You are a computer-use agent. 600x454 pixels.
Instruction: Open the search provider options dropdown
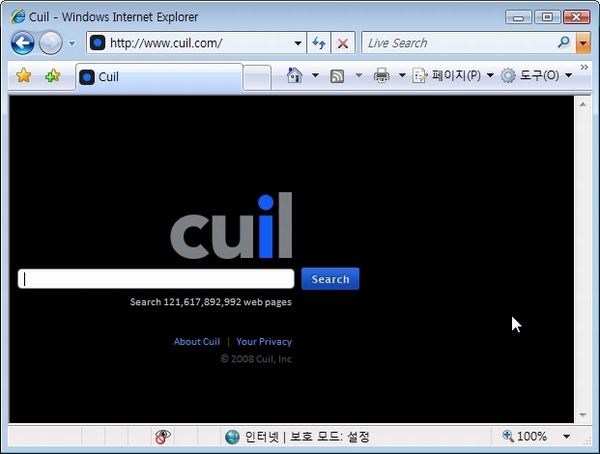coord(583,43)
